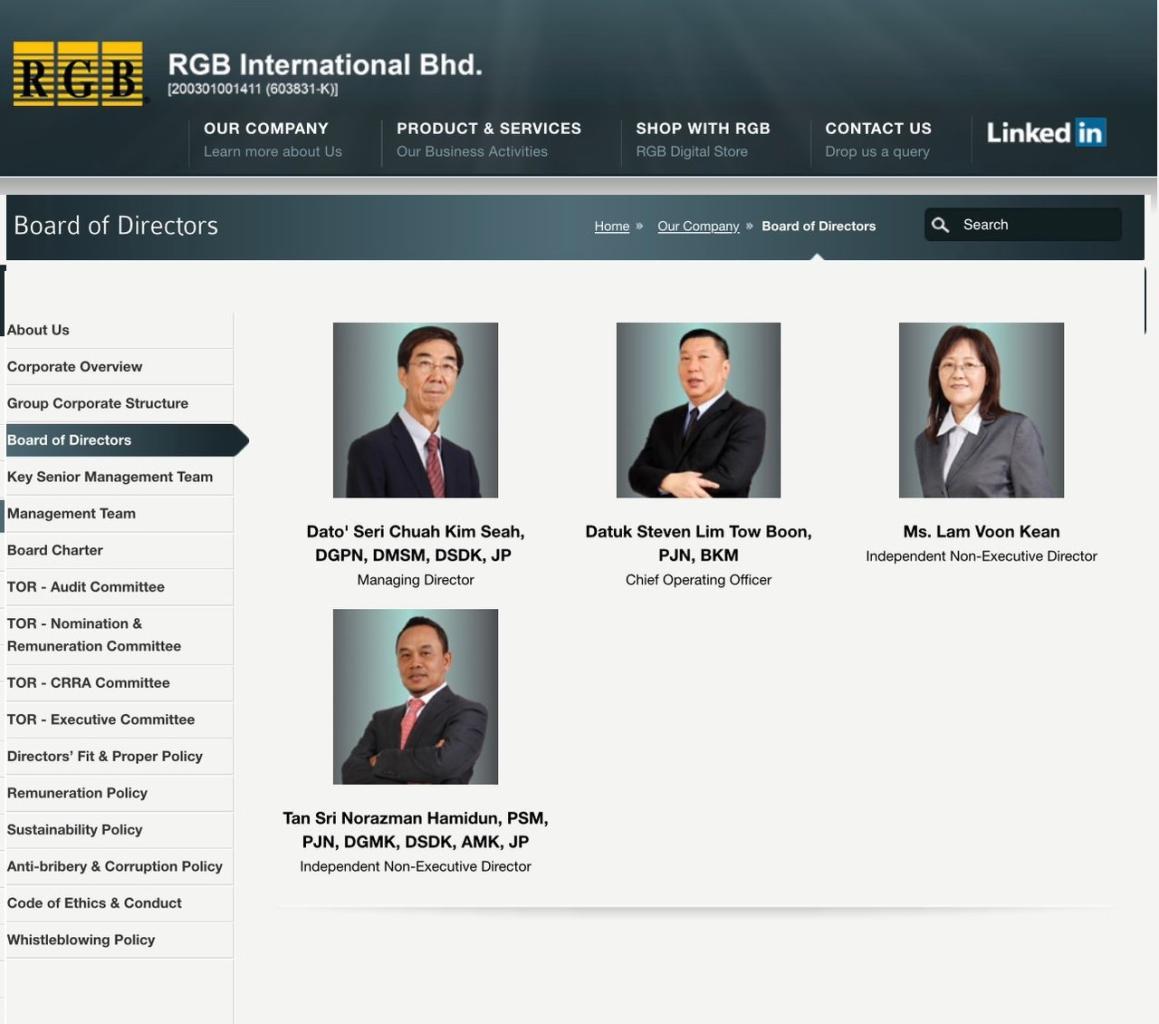Click the search magnifier icon
This screenshot has width=1159, height=1024.
pyautogui.click(x=940, y=225)
